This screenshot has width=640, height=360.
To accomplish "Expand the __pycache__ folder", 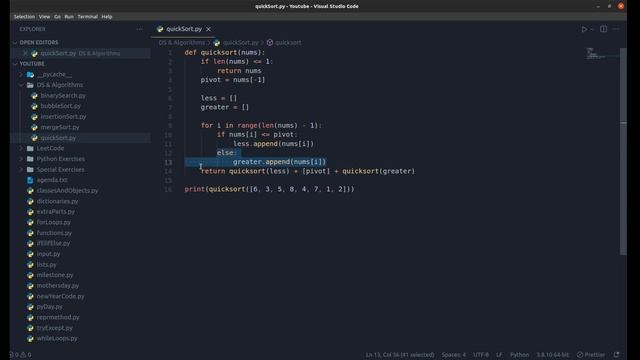I will (x=54, y=74).
